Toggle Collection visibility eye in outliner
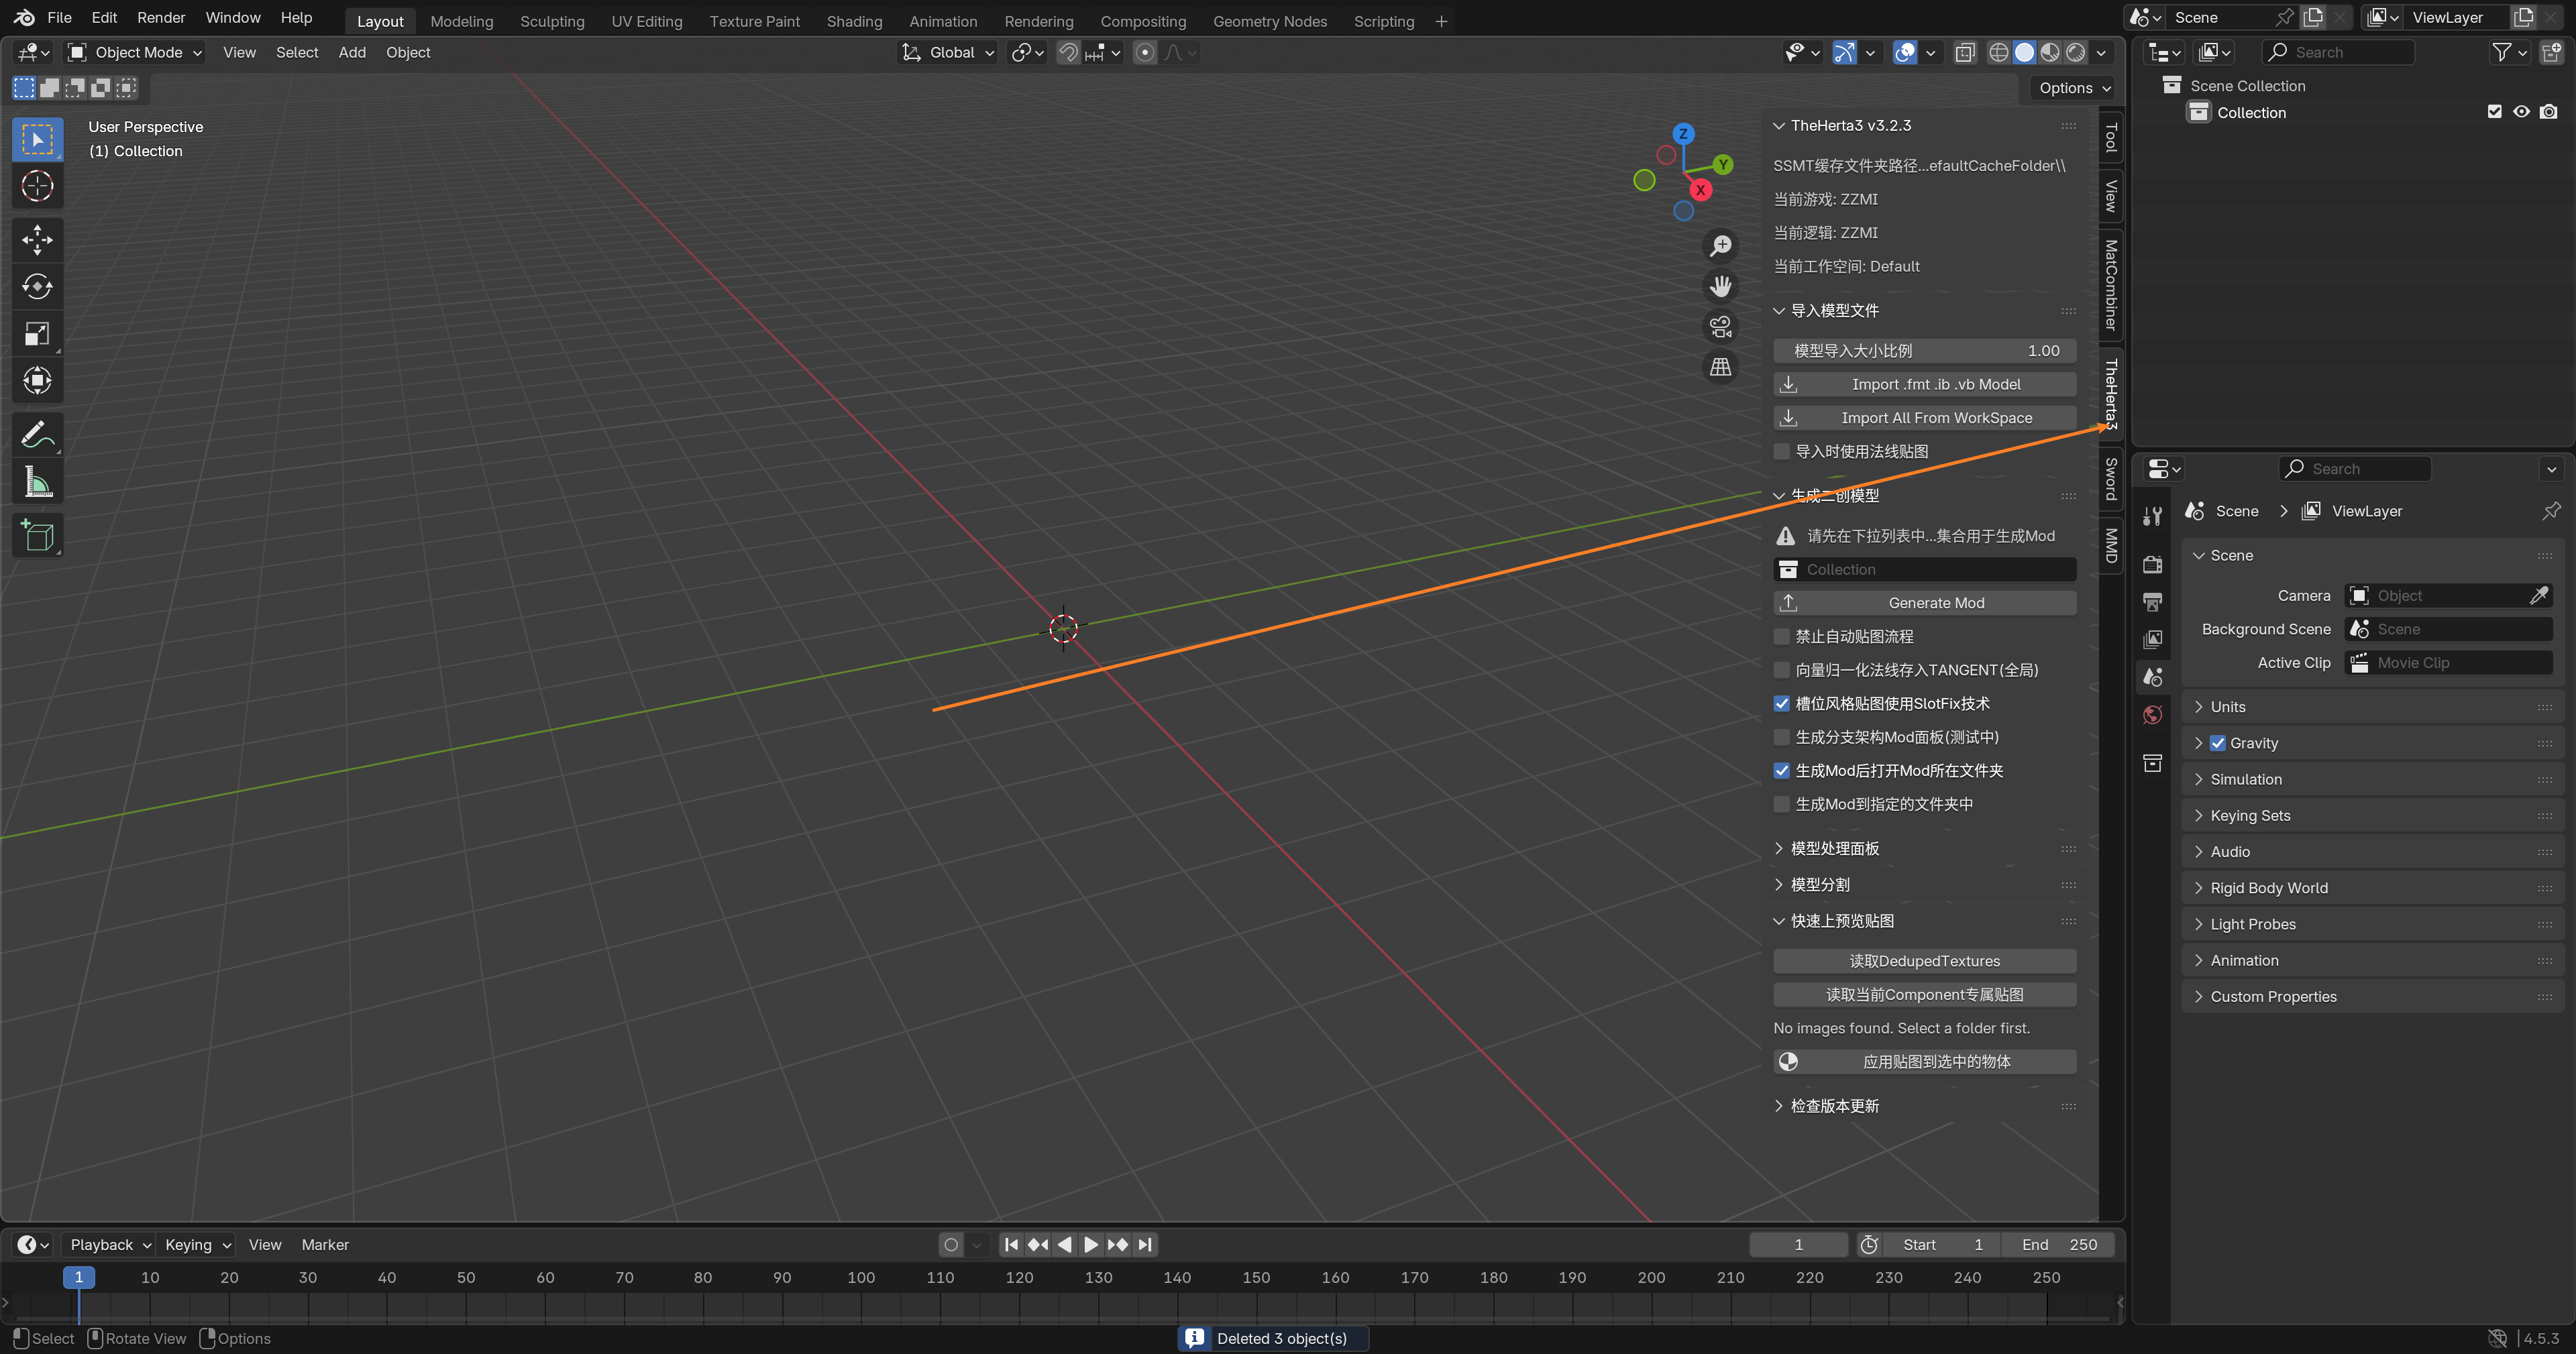This screenshot has height=1354, width=2576. (x=2521, y=112)
